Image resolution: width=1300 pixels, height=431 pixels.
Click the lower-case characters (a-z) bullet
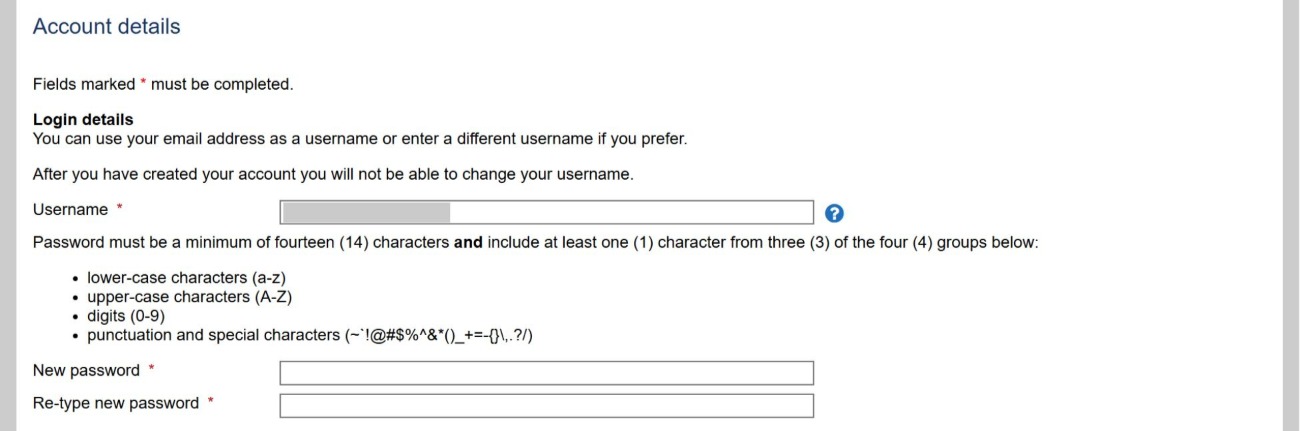tap(193, 278)
